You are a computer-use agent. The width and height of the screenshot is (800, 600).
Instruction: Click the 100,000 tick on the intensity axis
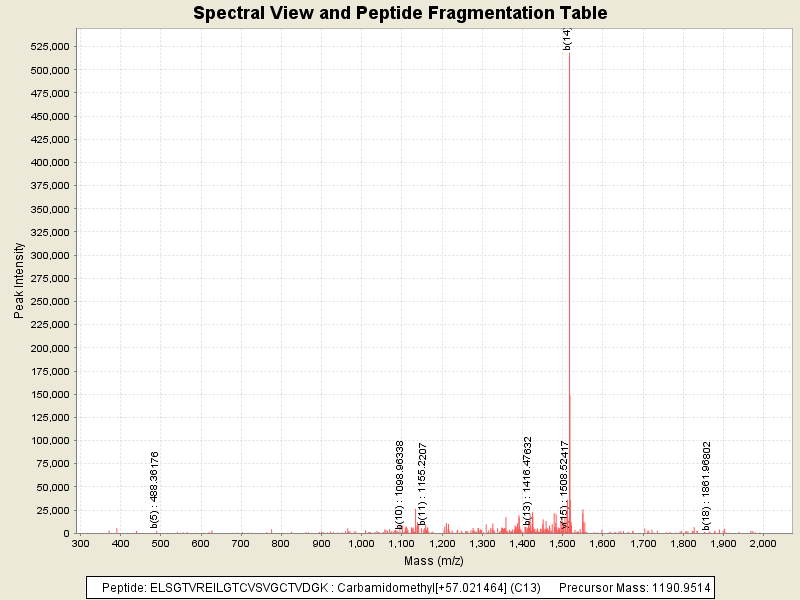pyautogui.click(x=49, y=441)
